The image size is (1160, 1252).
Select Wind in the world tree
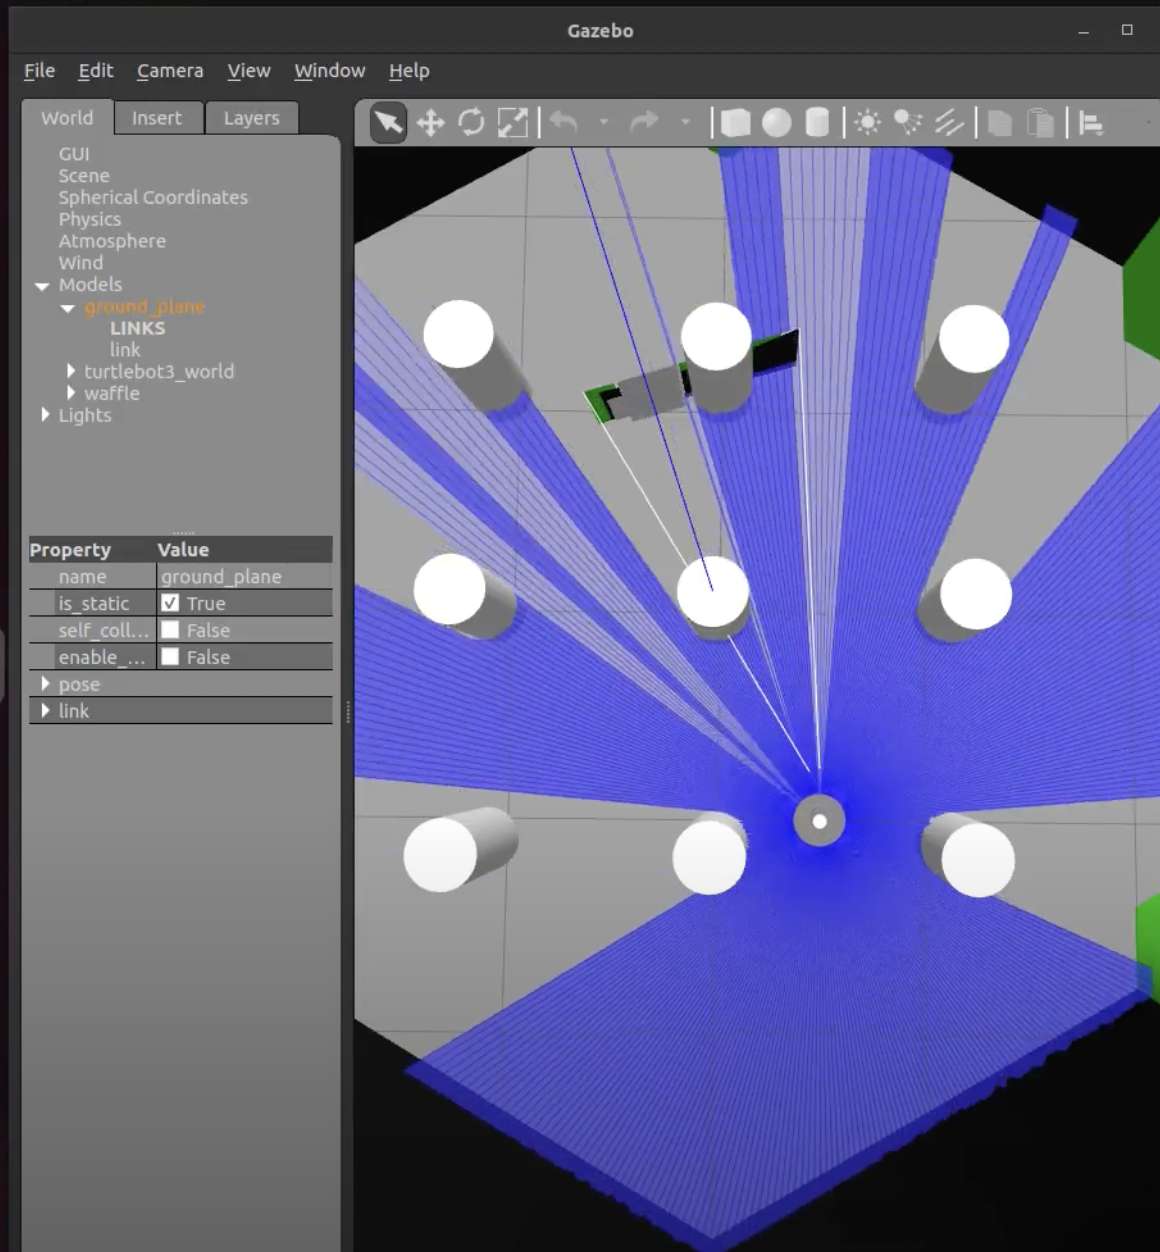[81, 263]
